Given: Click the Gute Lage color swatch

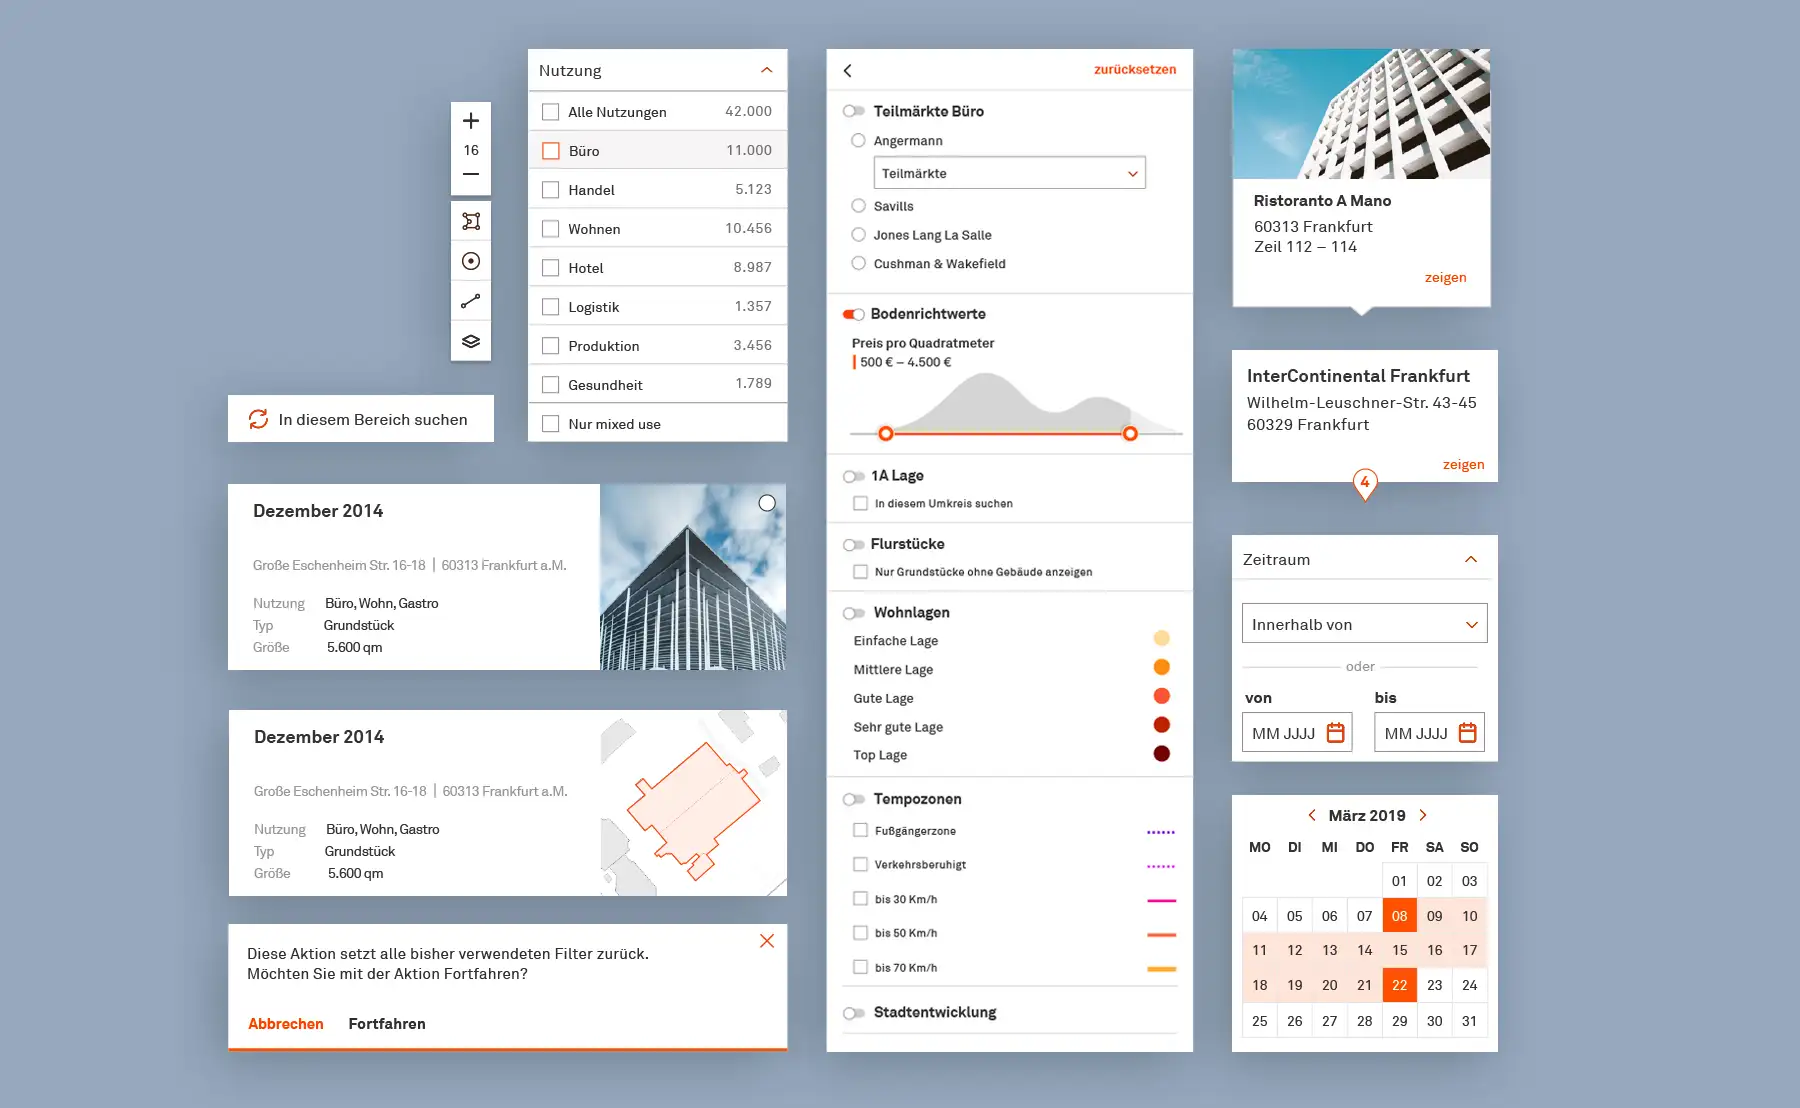Looking at the screenshot, I should 1161,696.
